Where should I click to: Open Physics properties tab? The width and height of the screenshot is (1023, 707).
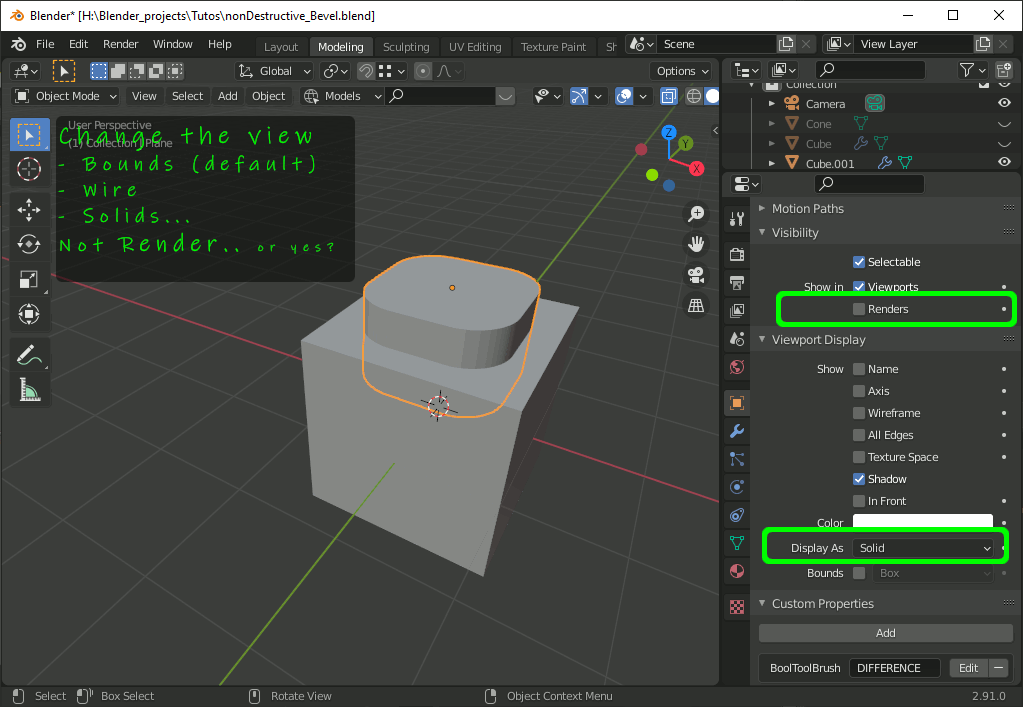[737, 487]
